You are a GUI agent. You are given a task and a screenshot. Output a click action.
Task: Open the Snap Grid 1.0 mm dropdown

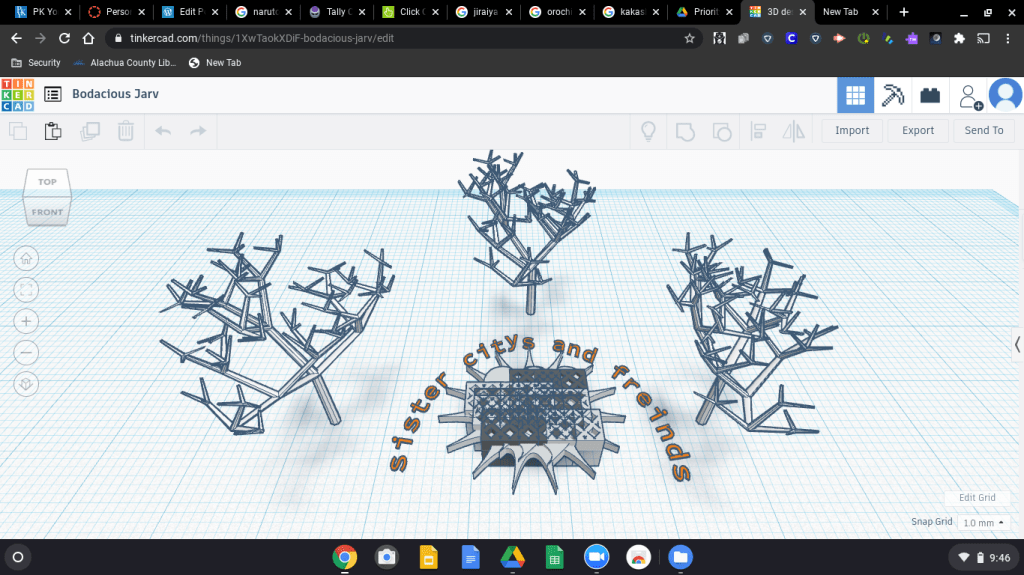point(983,522)
